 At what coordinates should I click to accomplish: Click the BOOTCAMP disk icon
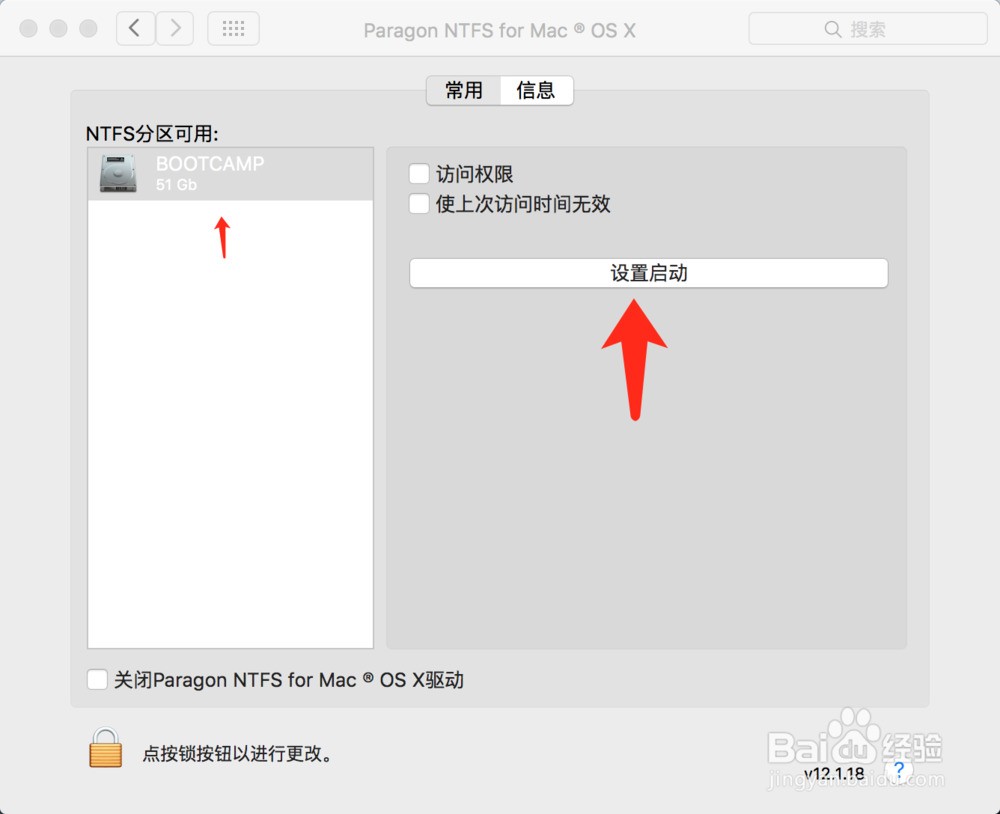click(x=116, y=173)
